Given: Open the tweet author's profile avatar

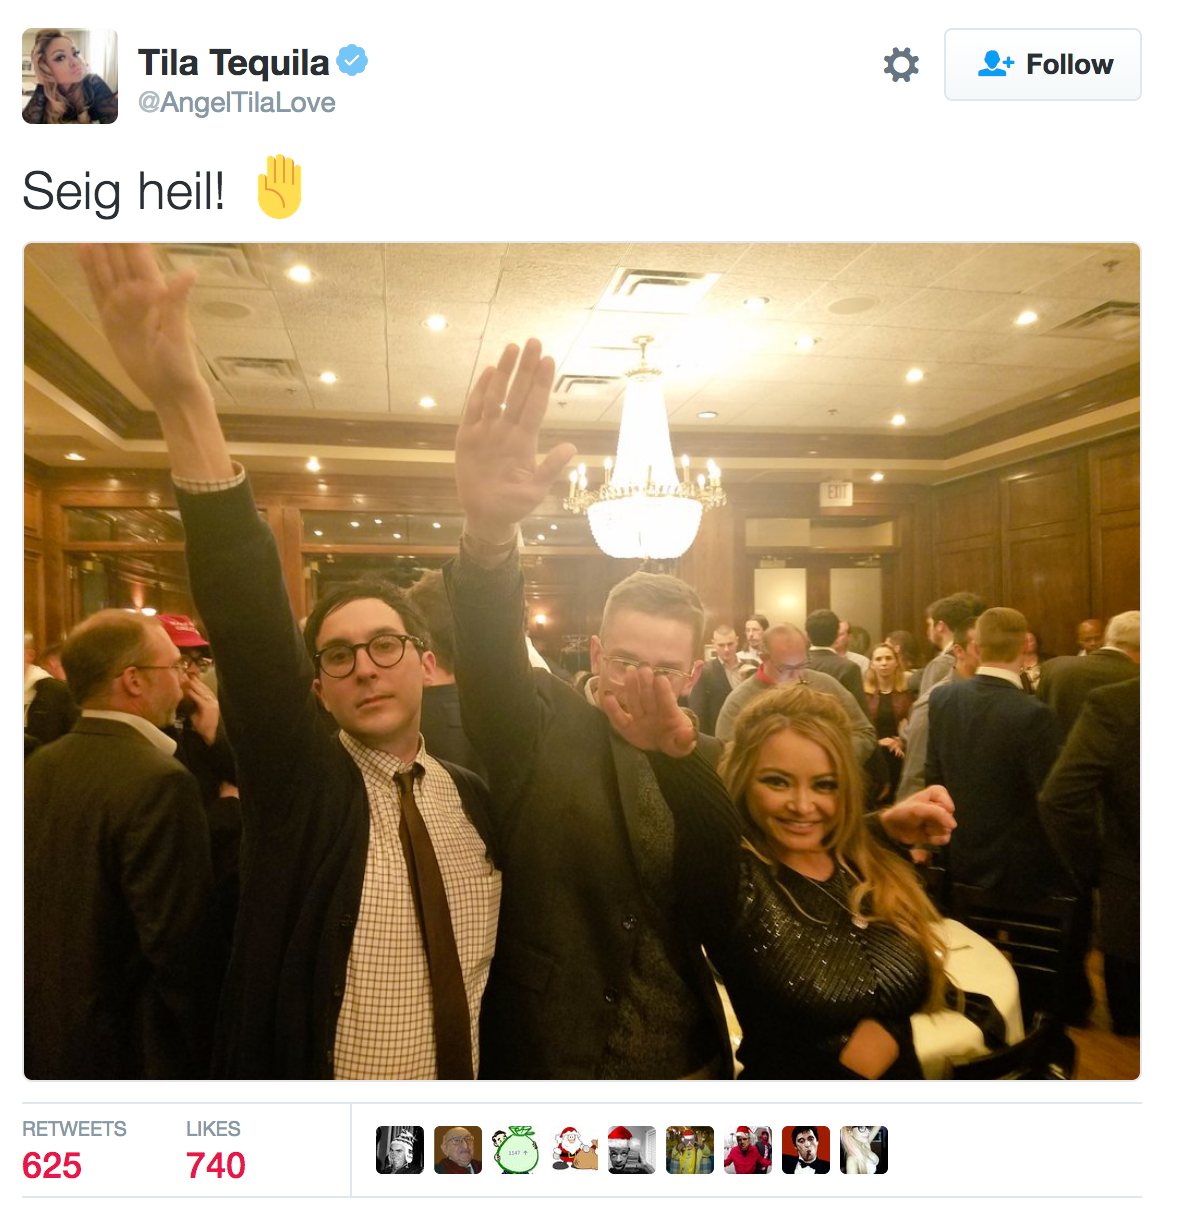Looking at the screenshot, I should point(70,76).
